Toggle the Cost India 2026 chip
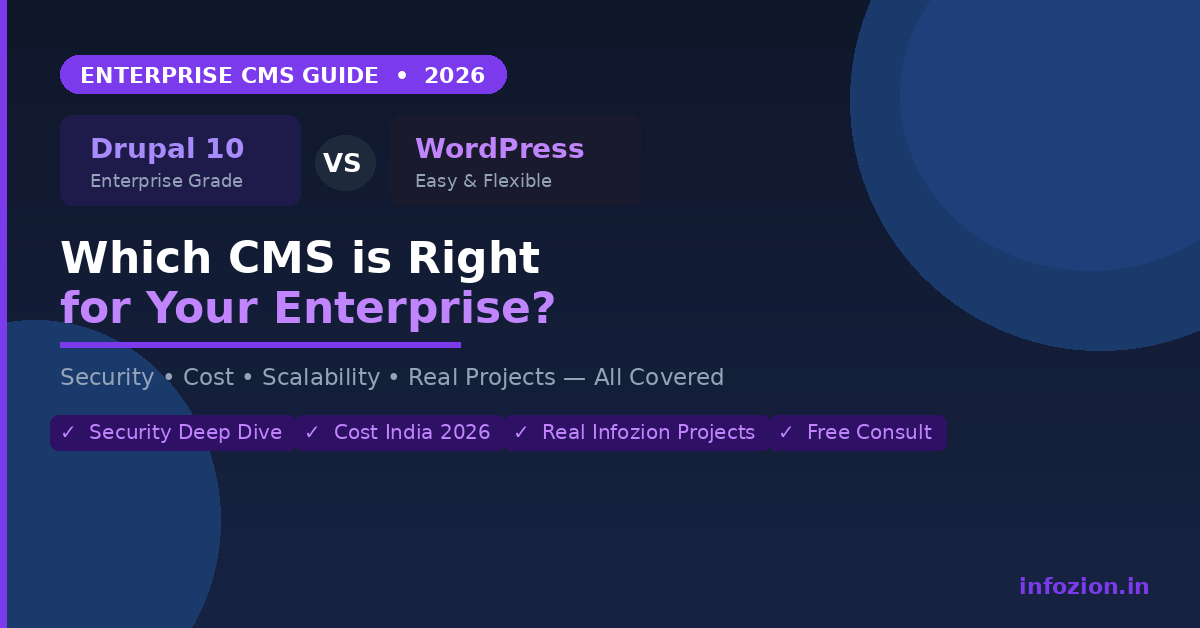The image size is (1200, 628). pyautogui.click(x=400, y=432)
